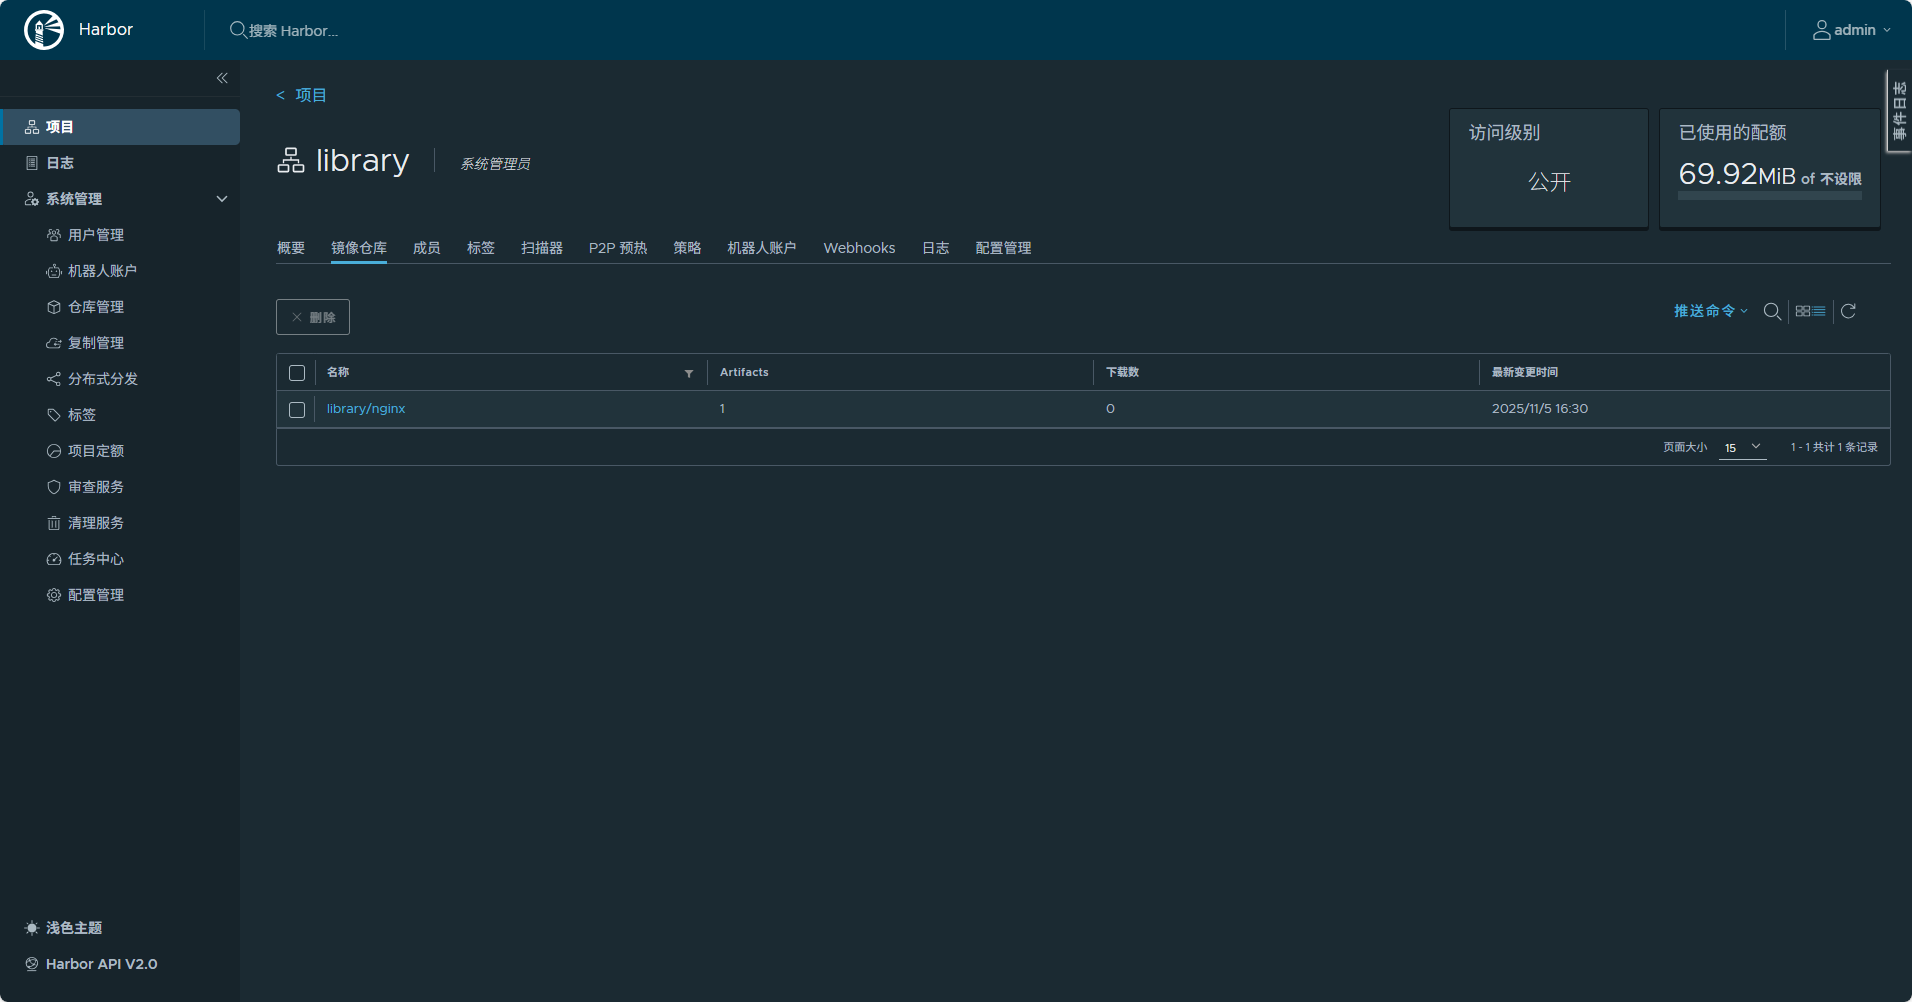Click the 分布式分发 share icon

coord(54,379)
